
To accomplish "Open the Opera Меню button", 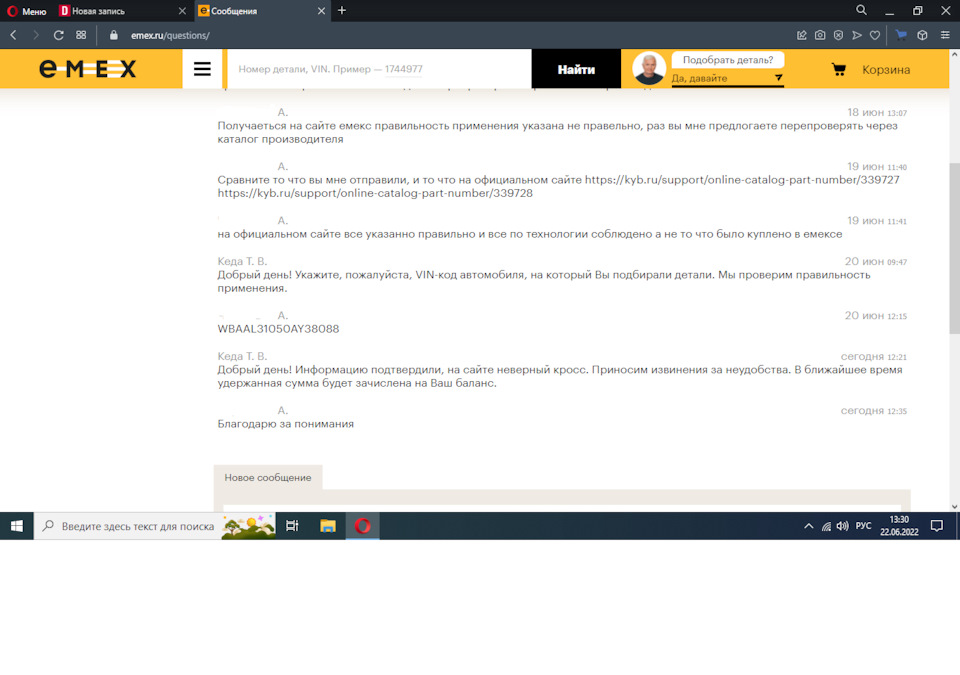I will [26, 11].
